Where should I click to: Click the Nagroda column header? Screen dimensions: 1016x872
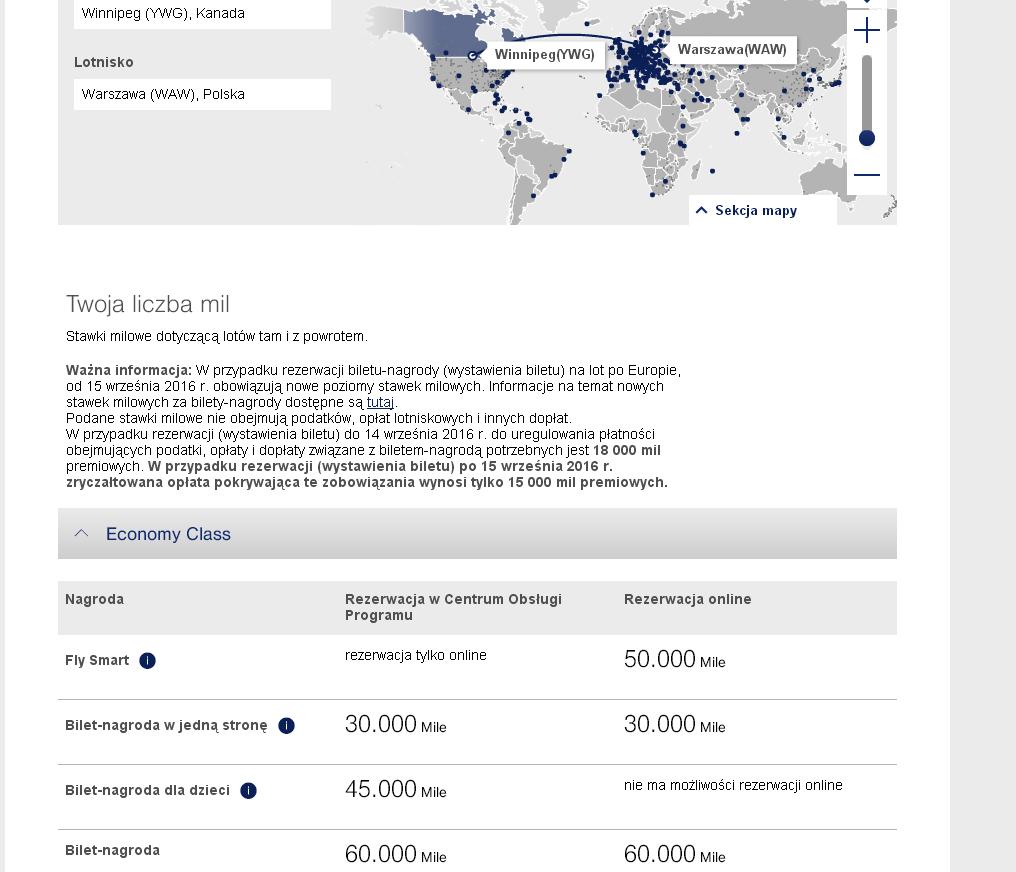(95, 599)
